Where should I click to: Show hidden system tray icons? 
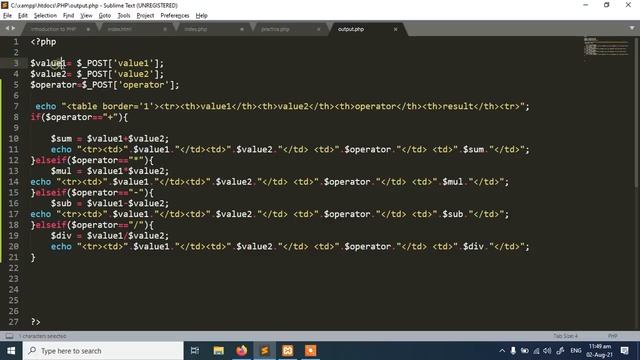click(x=502, y=351)
